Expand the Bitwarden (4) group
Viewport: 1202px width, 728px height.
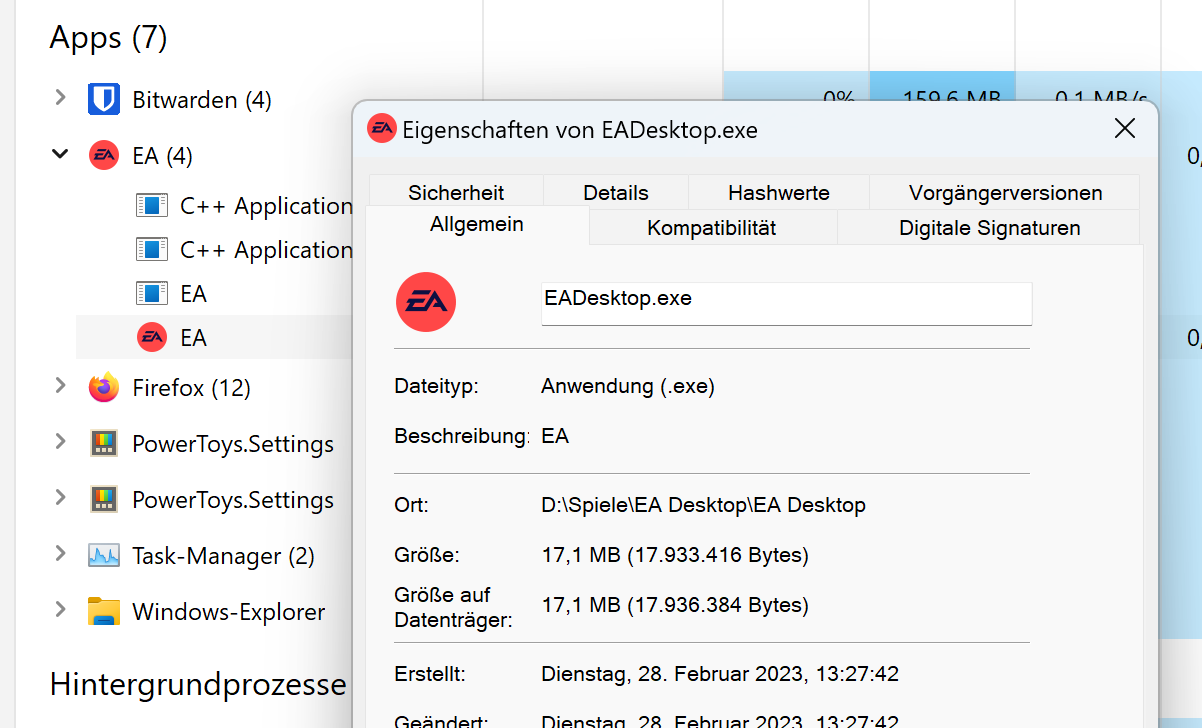[60, 98]
